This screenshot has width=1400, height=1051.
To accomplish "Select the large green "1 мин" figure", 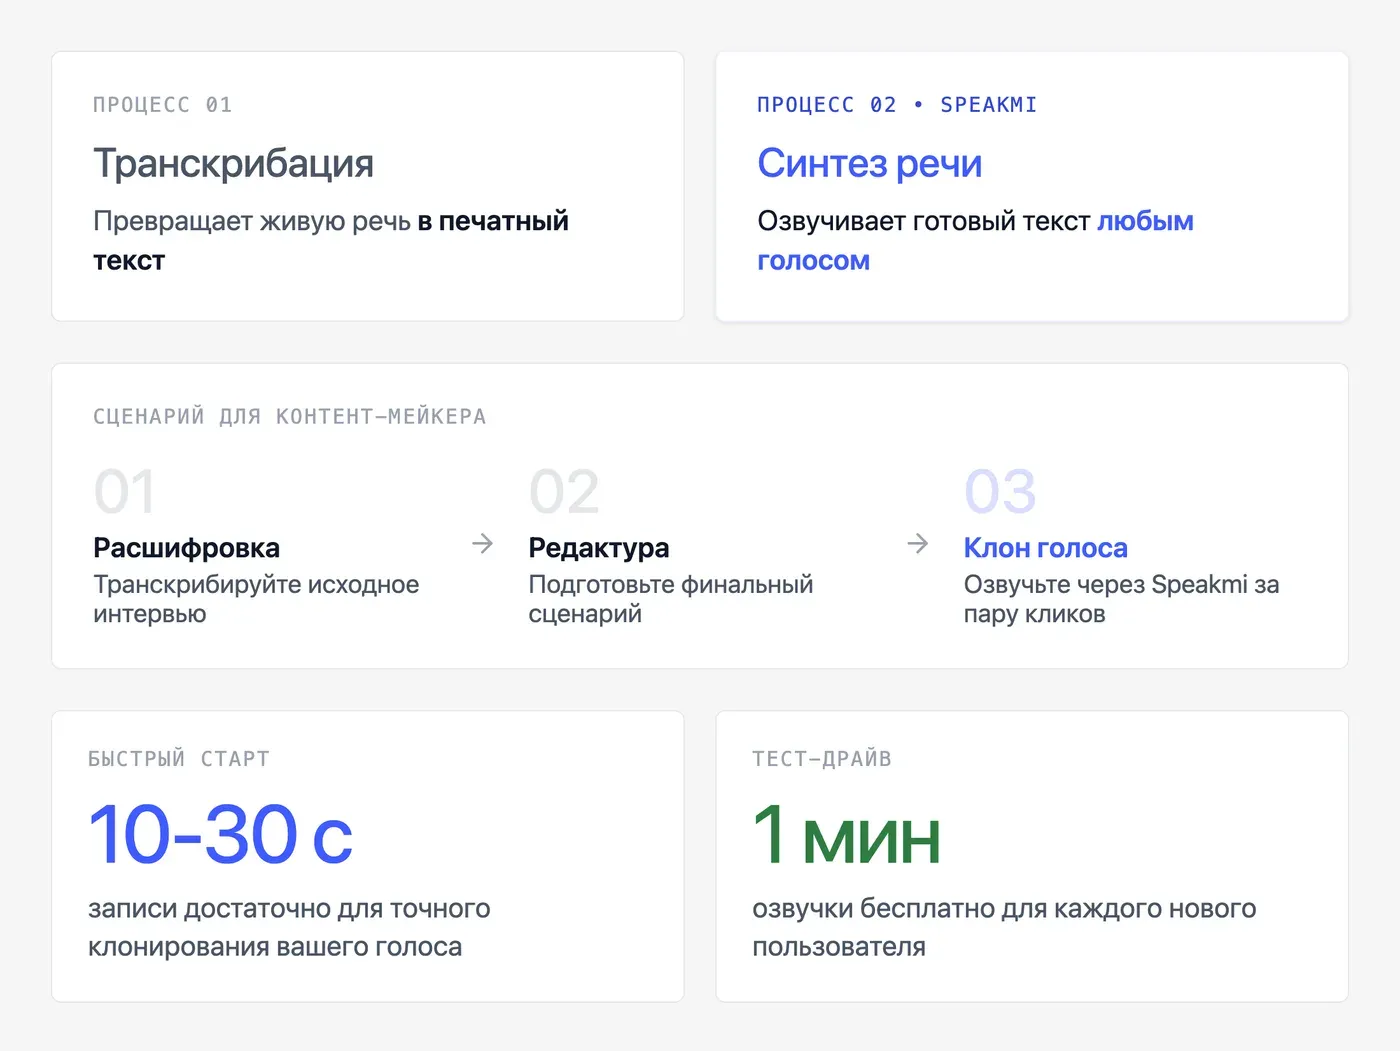I will [x=846, y=835].
